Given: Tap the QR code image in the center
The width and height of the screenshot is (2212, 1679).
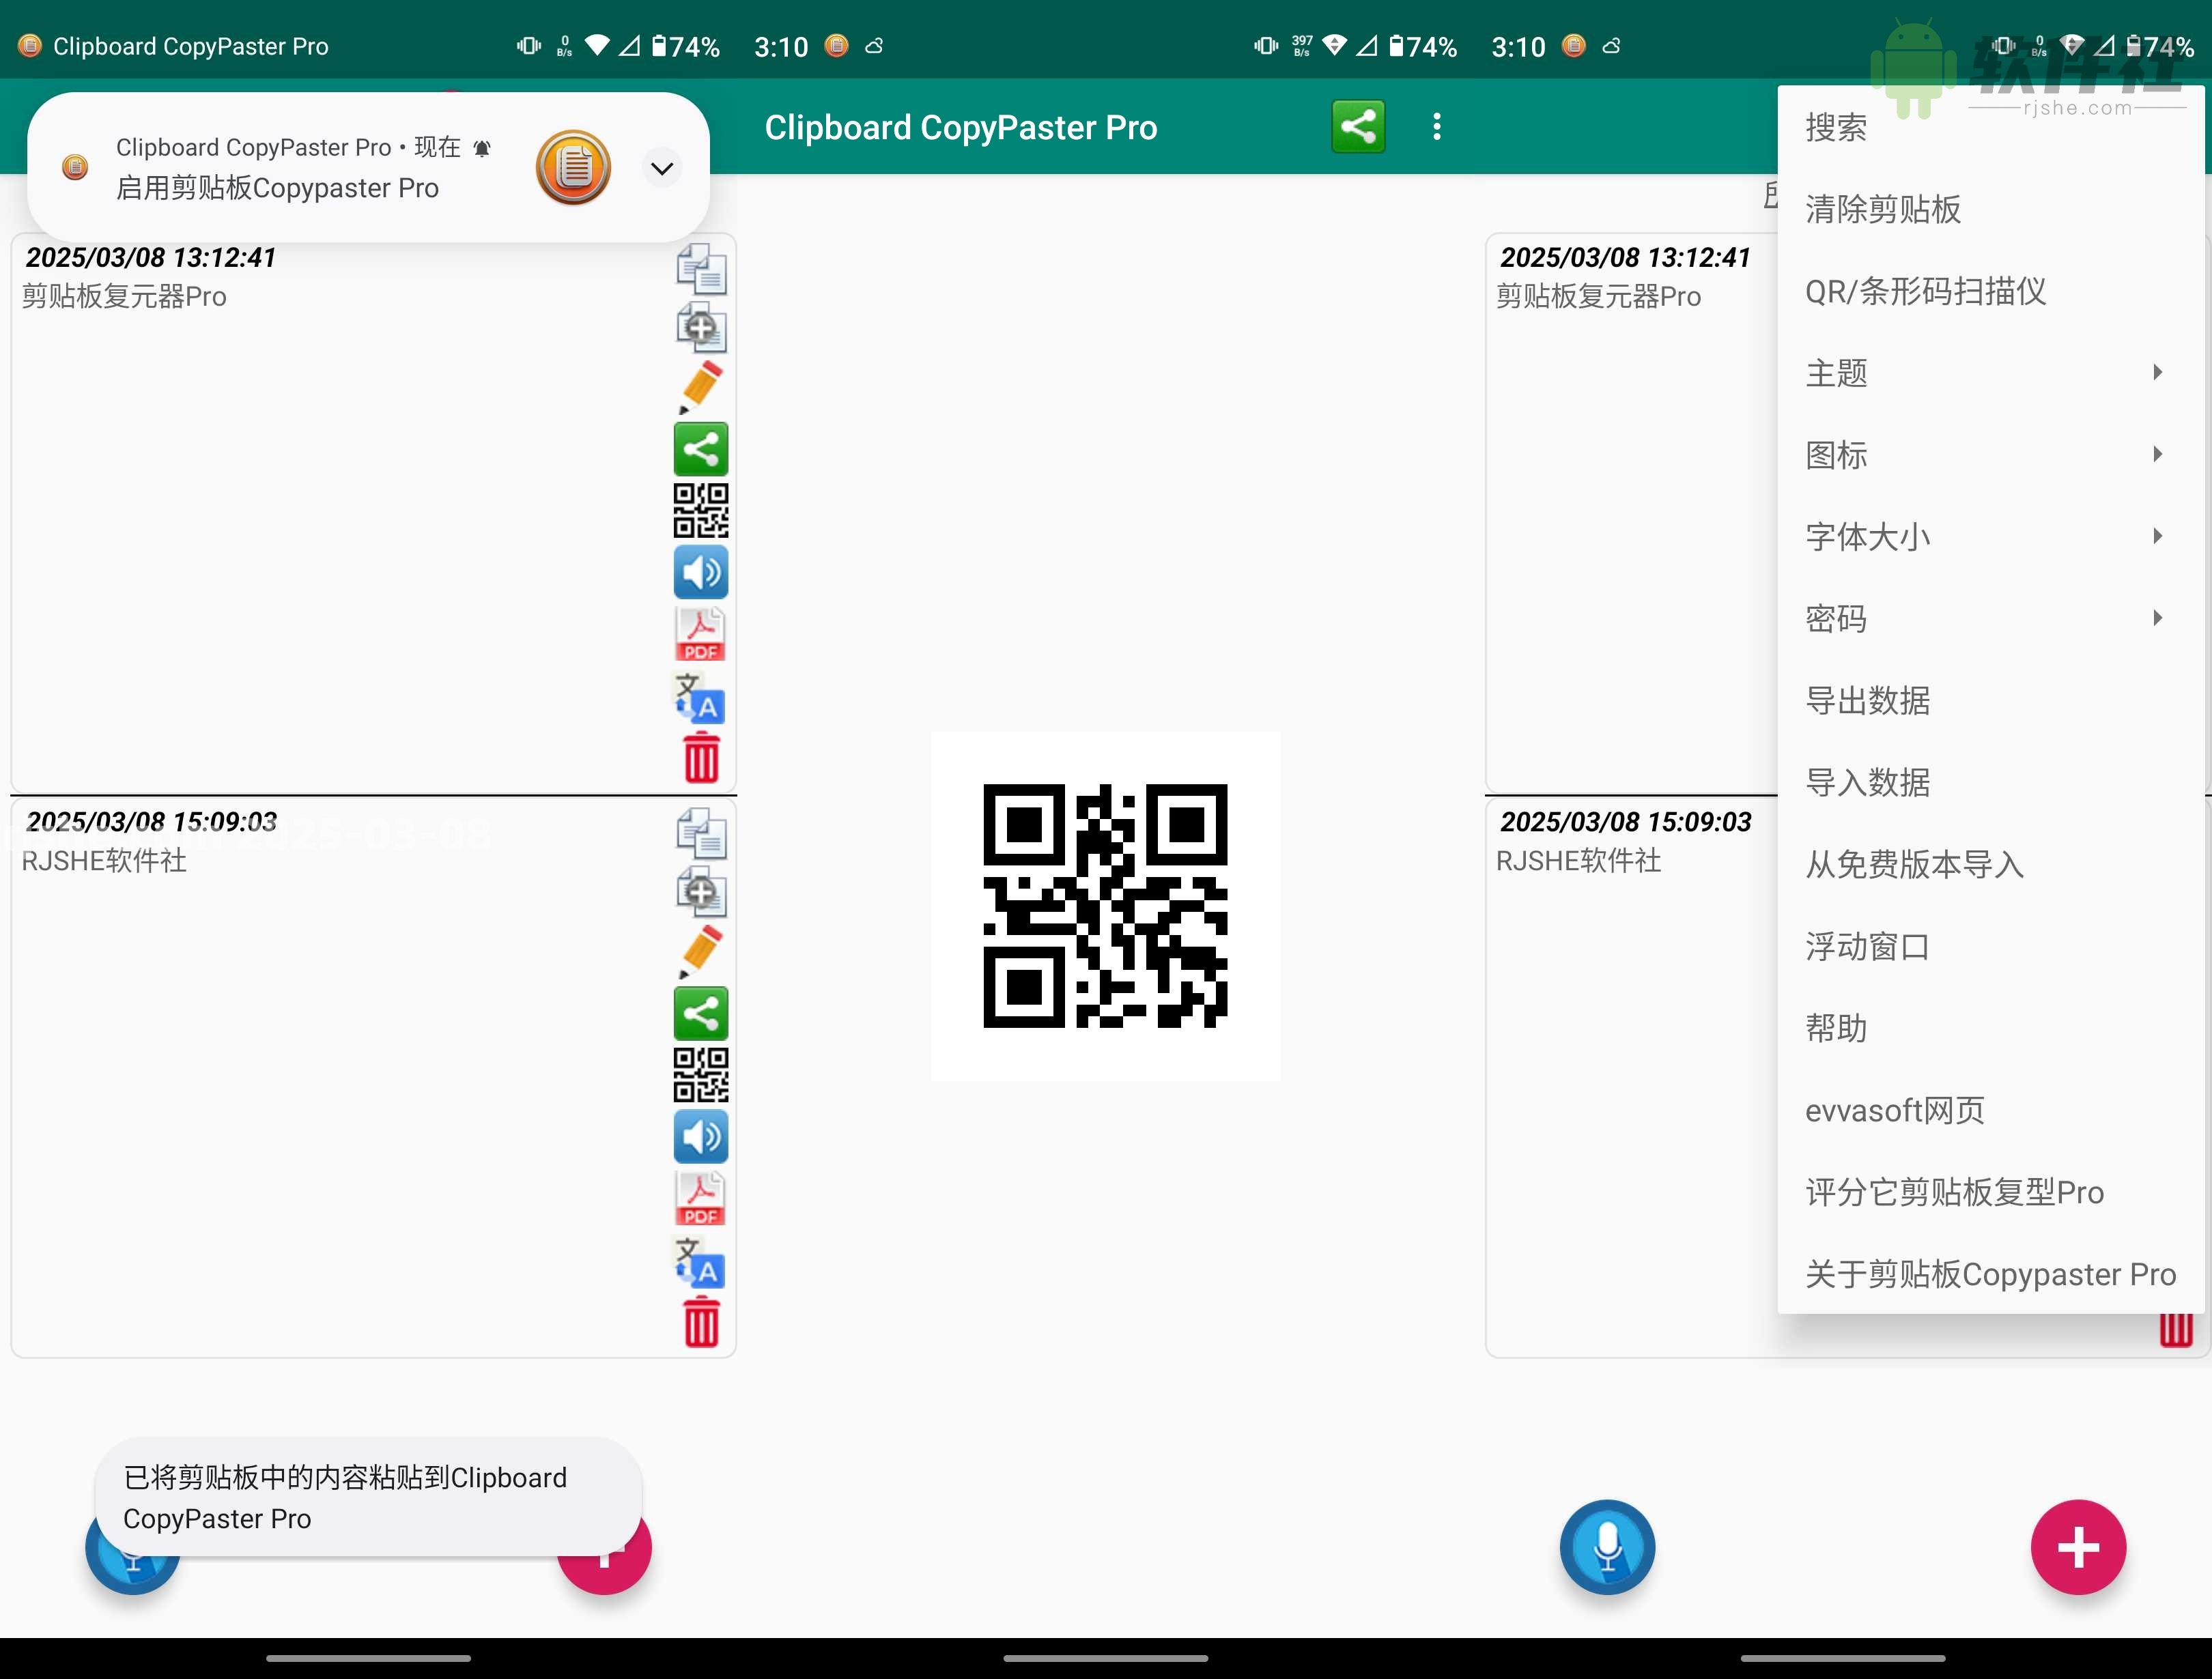Looking at the screenshot, I should pos(1105,908).
